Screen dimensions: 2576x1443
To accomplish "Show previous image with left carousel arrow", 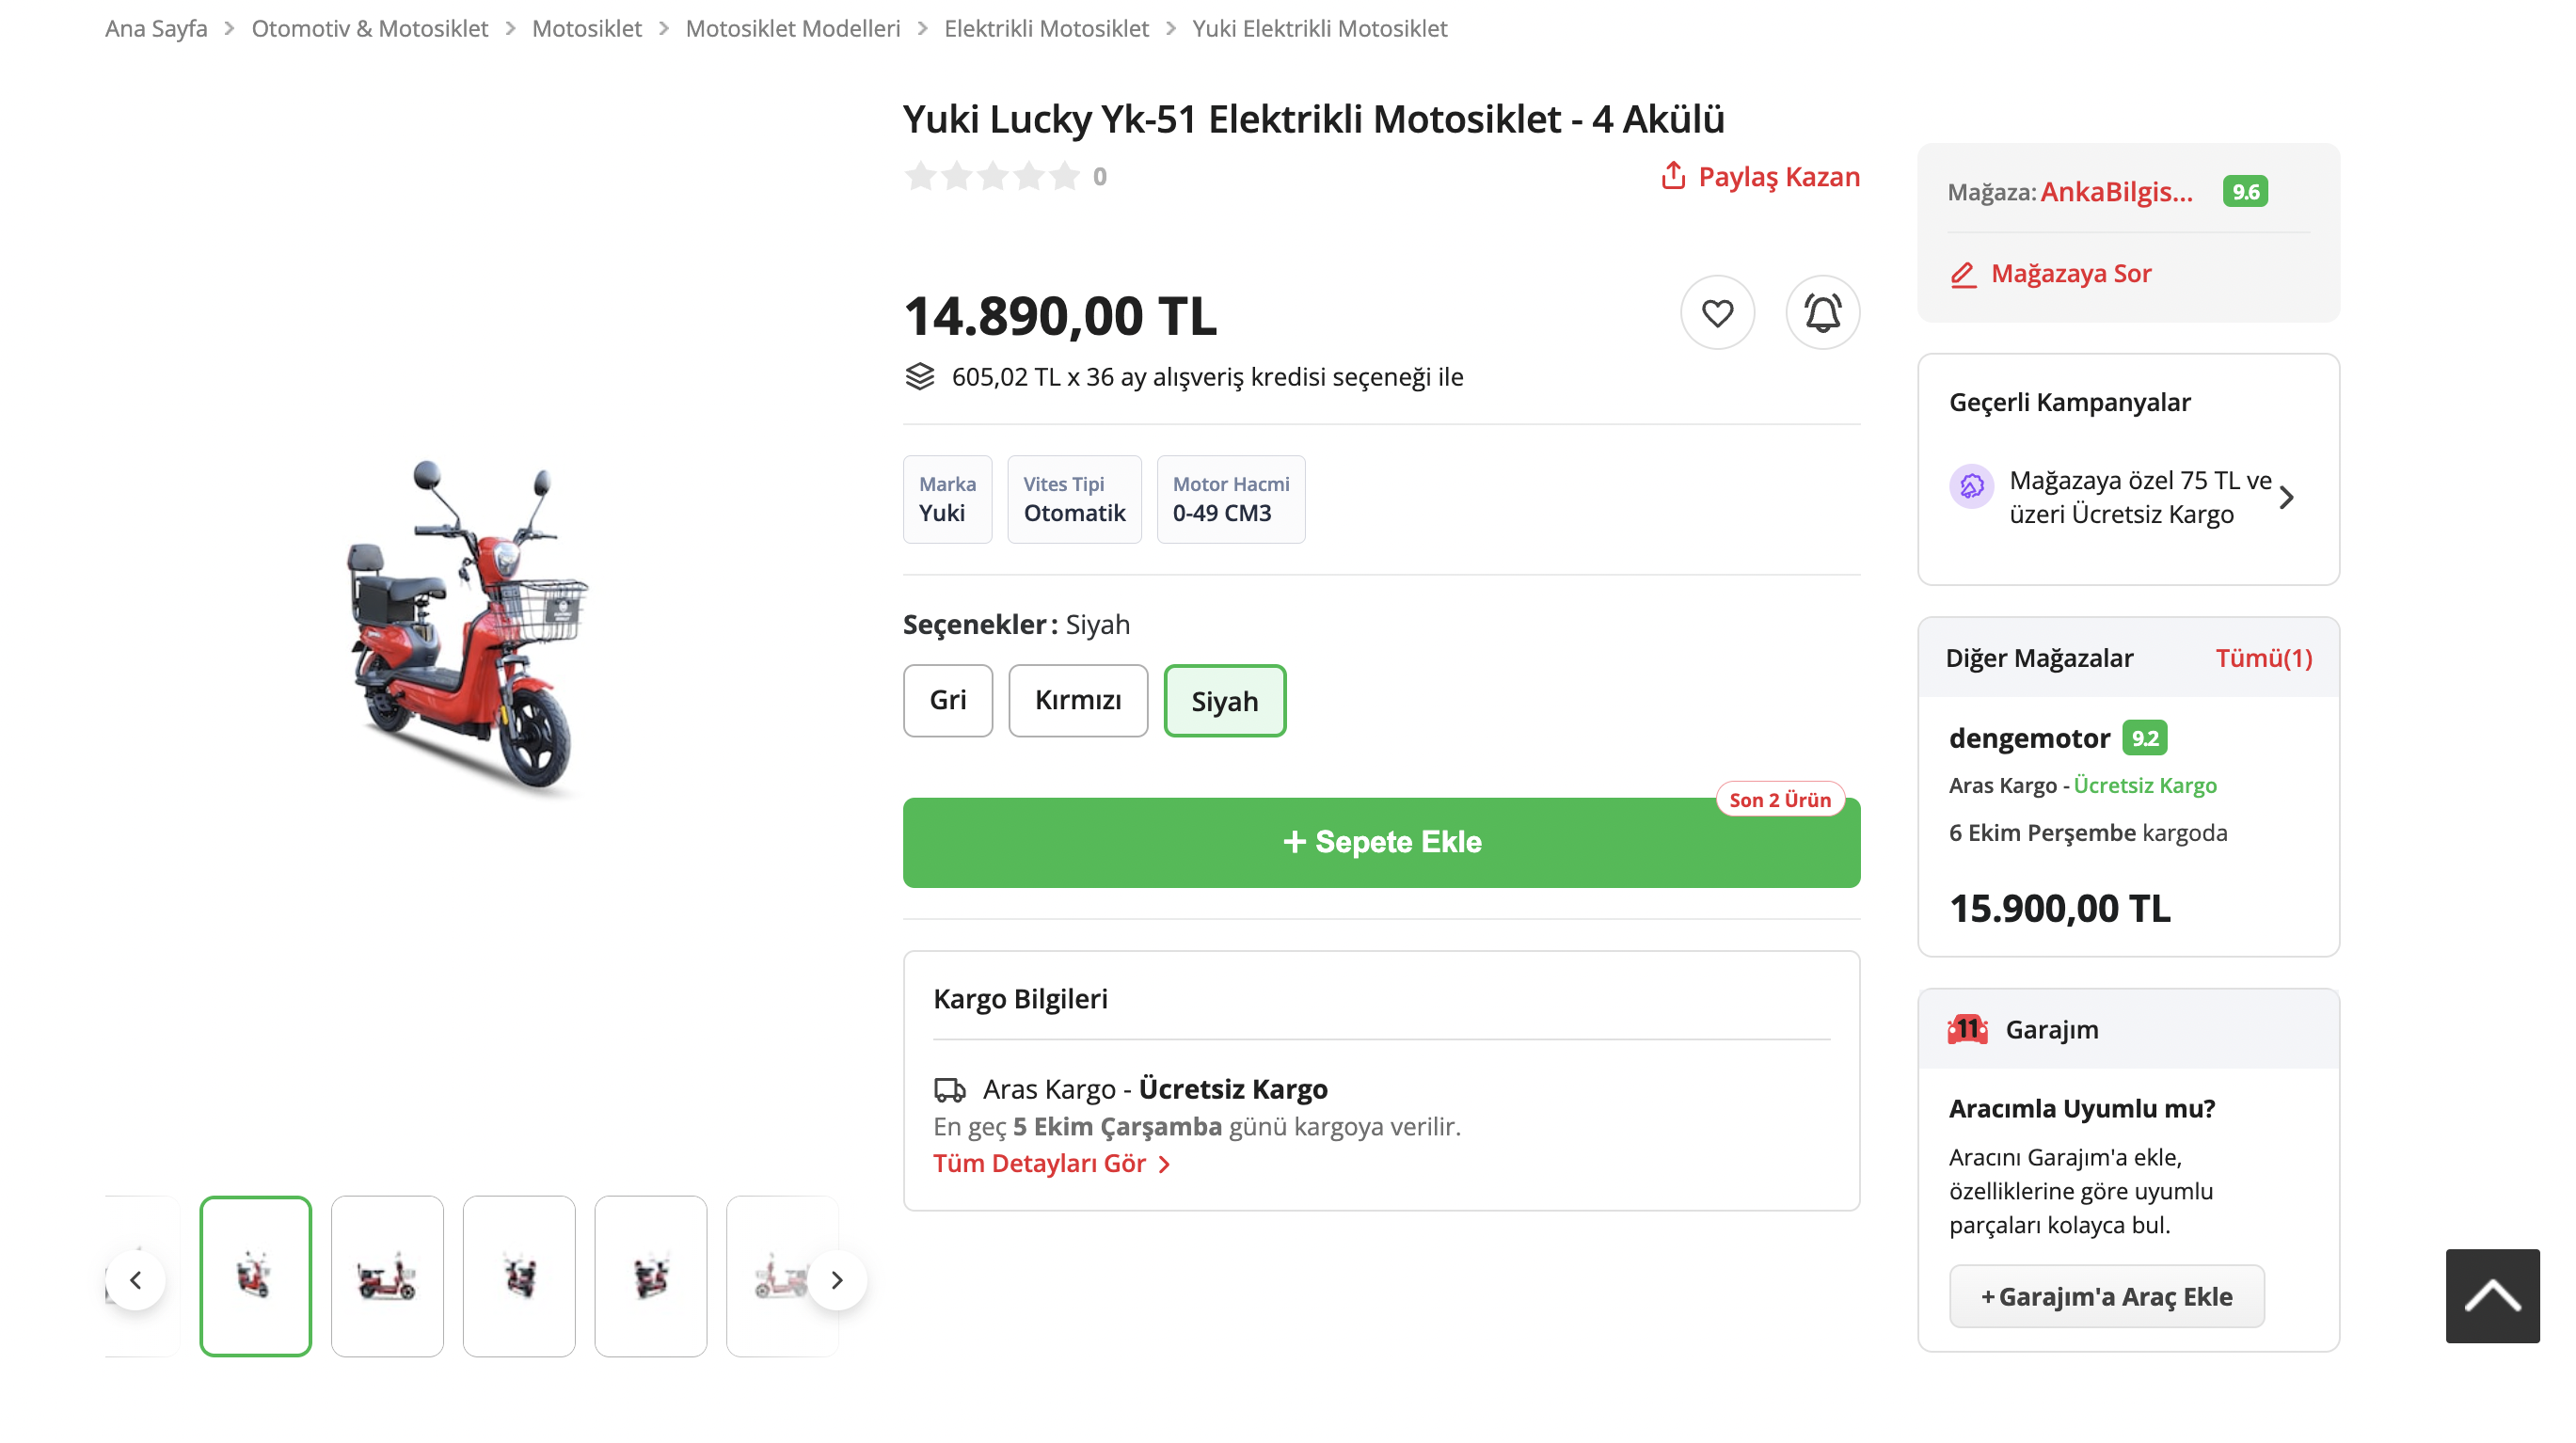I will (x=136, y=1278).
